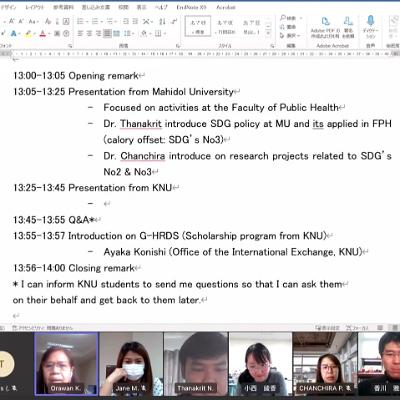Open the Mailings ribbon tab
Viewport: 400px width, 400px height.
click(x=96, y=7)
